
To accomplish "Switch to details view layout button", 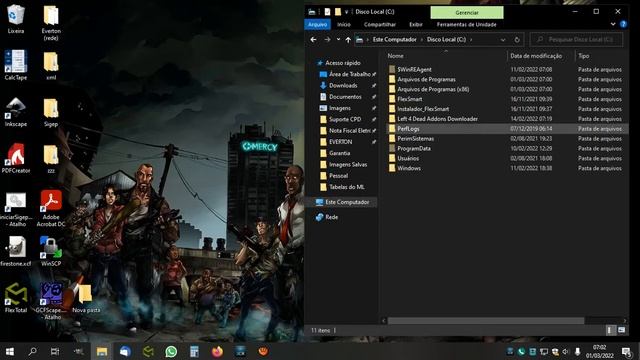I will click(x=610, y=330).
